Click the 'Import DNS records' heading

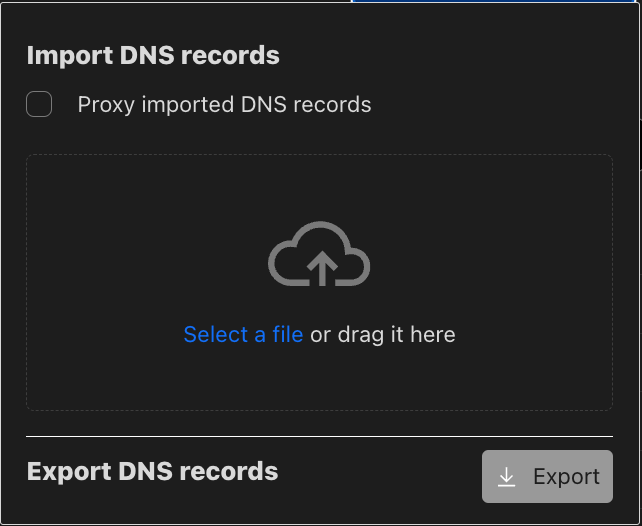[x=153, y=55]
